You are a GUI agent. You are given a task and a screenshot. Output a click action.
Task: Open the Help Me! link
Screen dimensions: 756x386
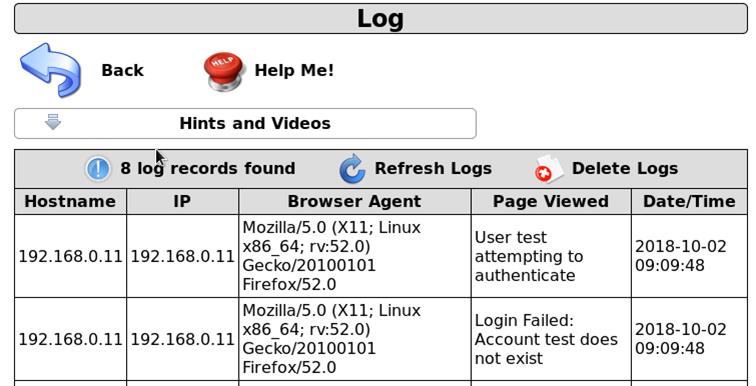(294, 70)
